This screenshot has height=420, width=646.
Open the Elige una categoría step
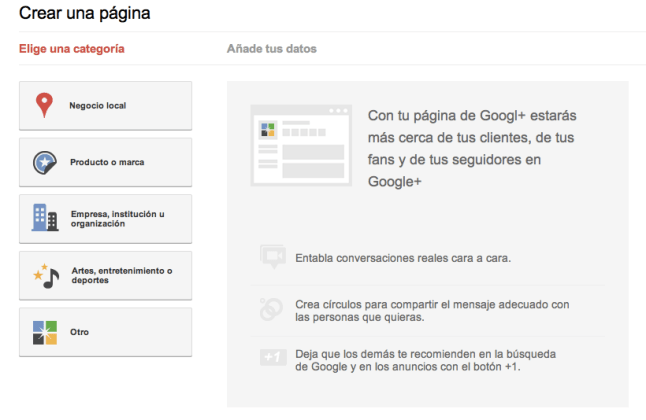point(72,49)
